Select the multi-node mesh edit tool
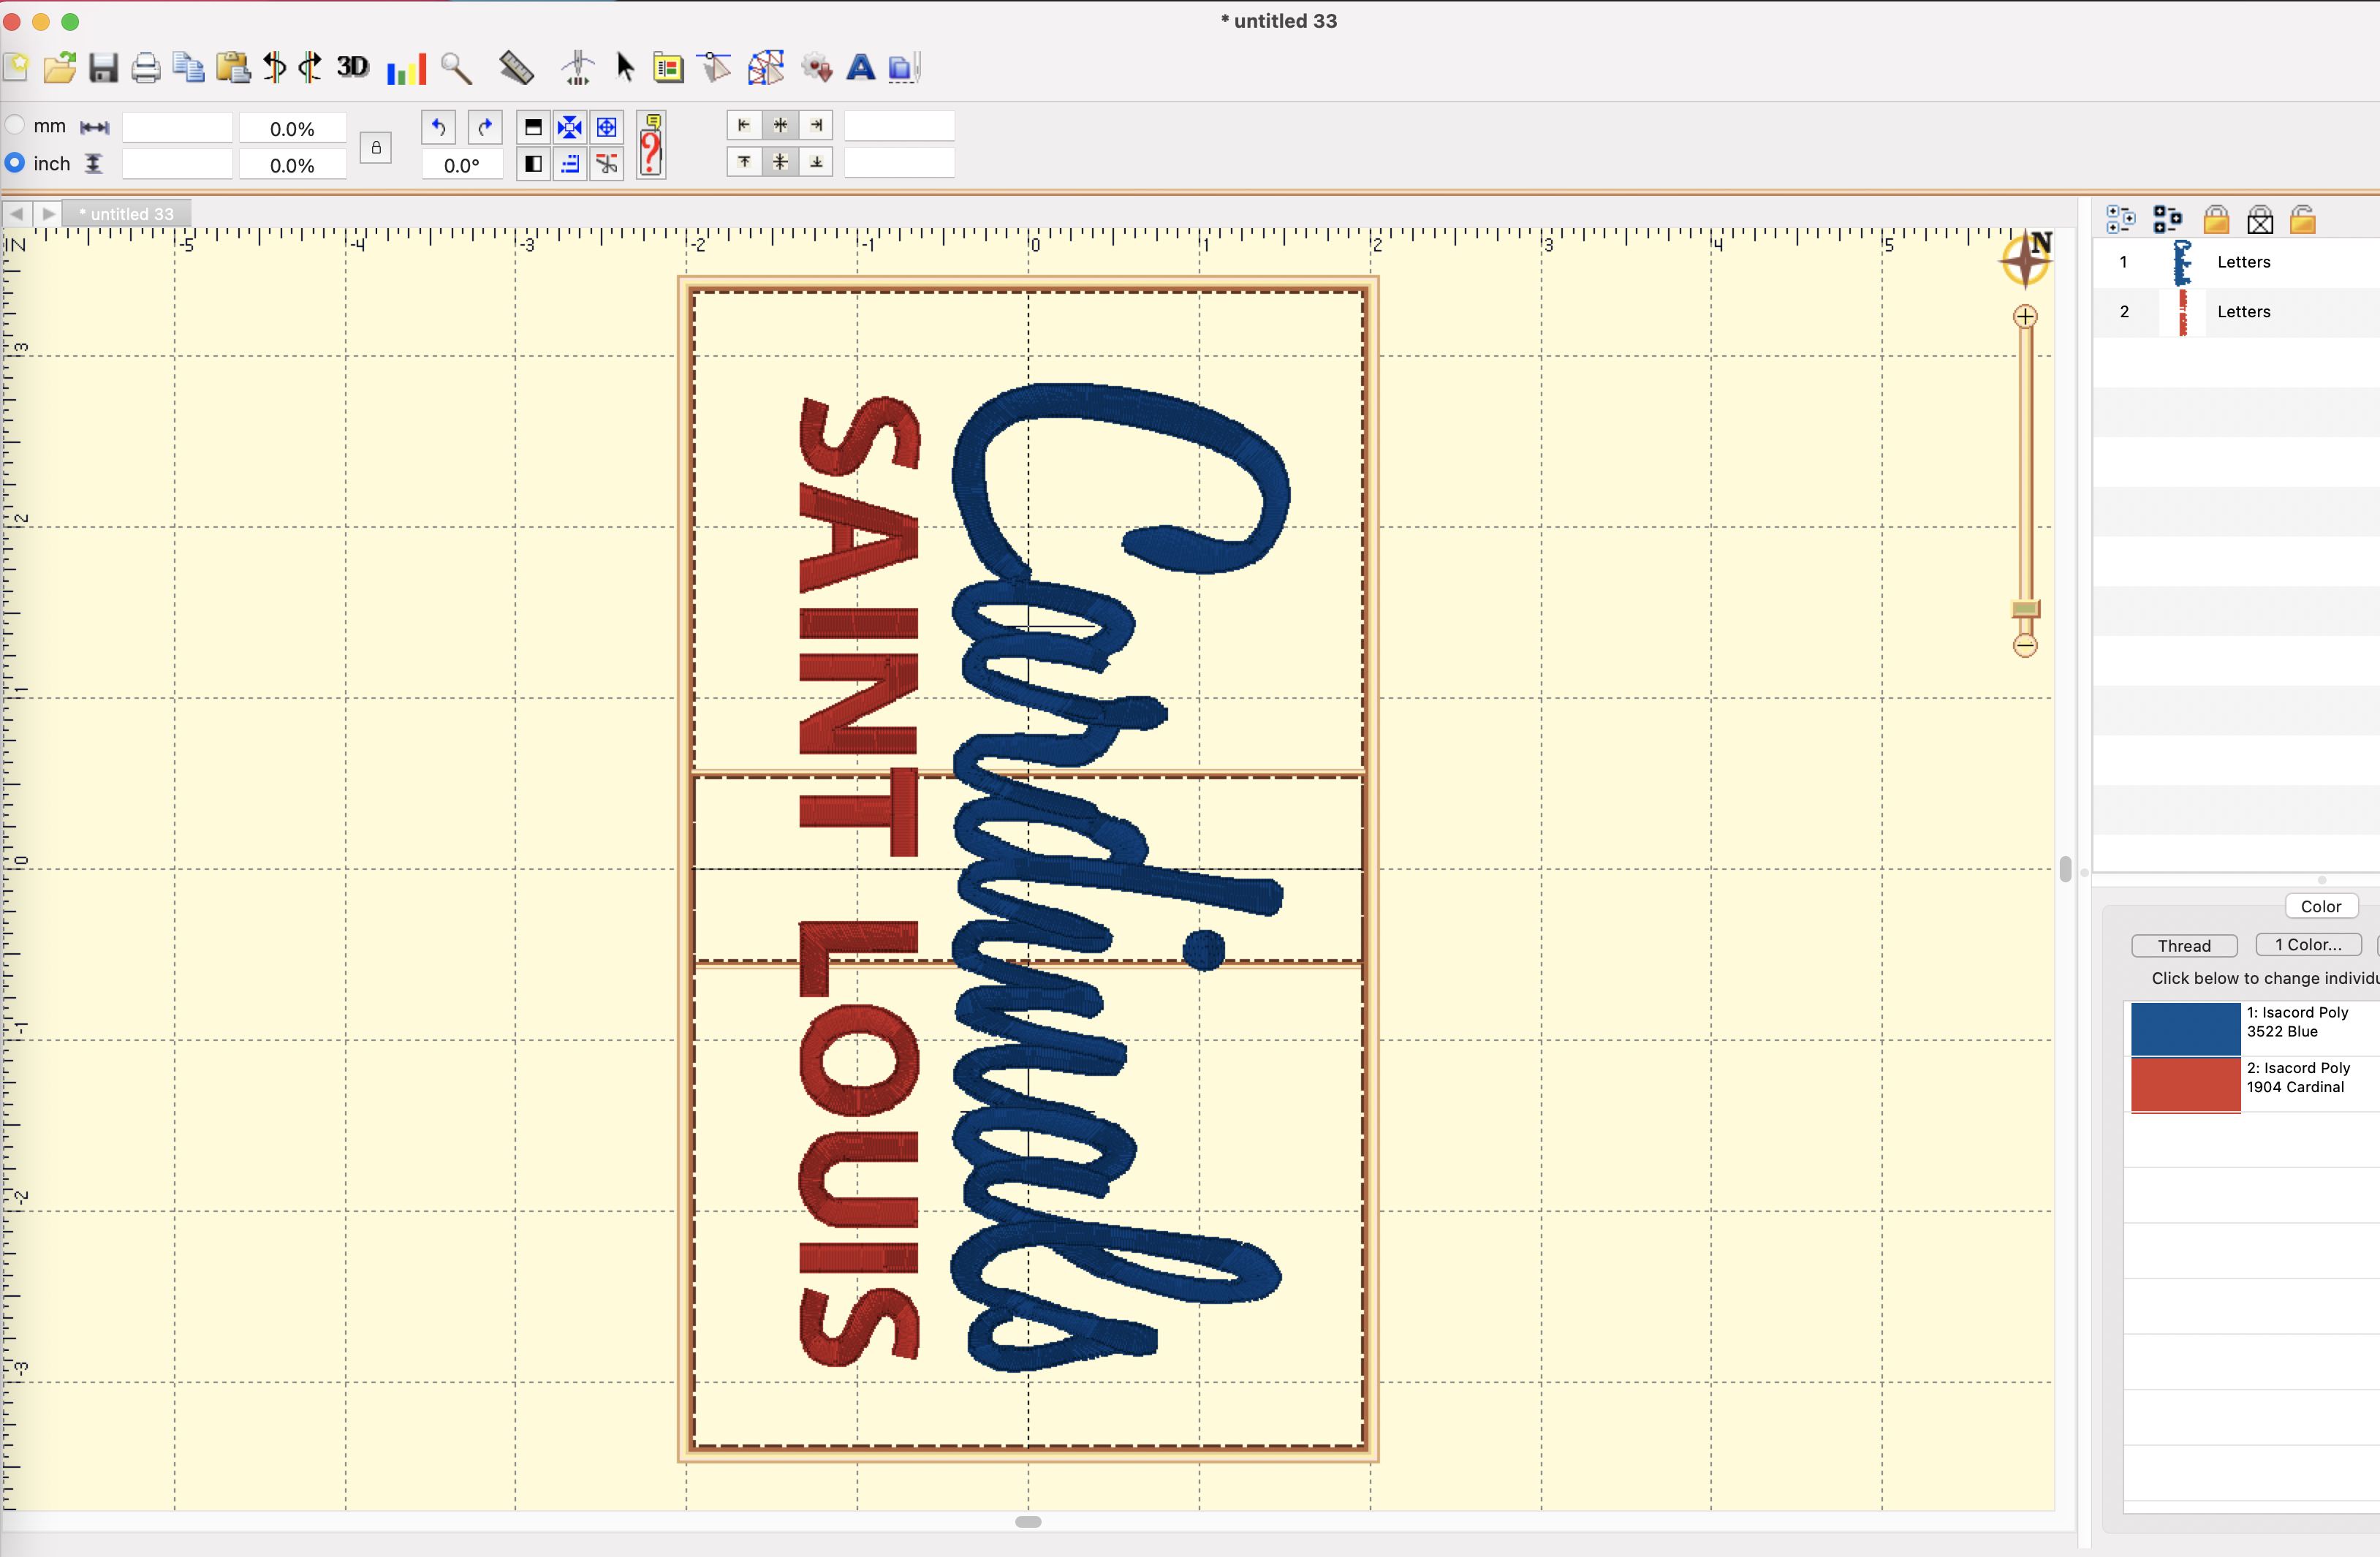 tap(766, 68)
